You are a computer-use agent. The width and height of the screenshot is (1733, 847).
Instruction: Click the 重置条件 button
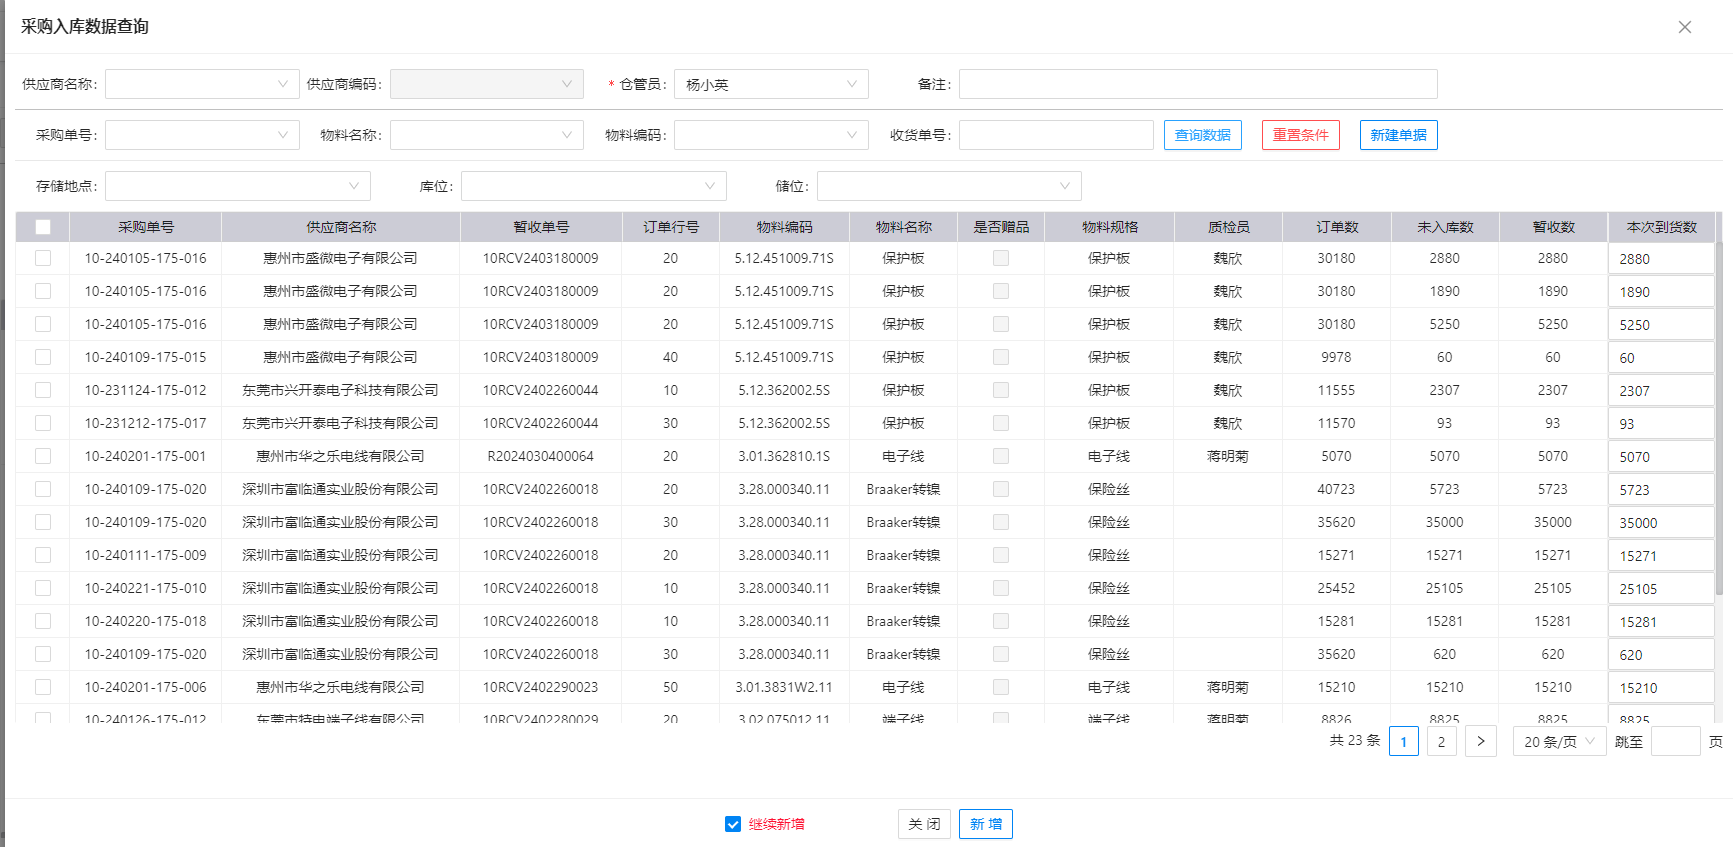click(x=1301, y=135)
